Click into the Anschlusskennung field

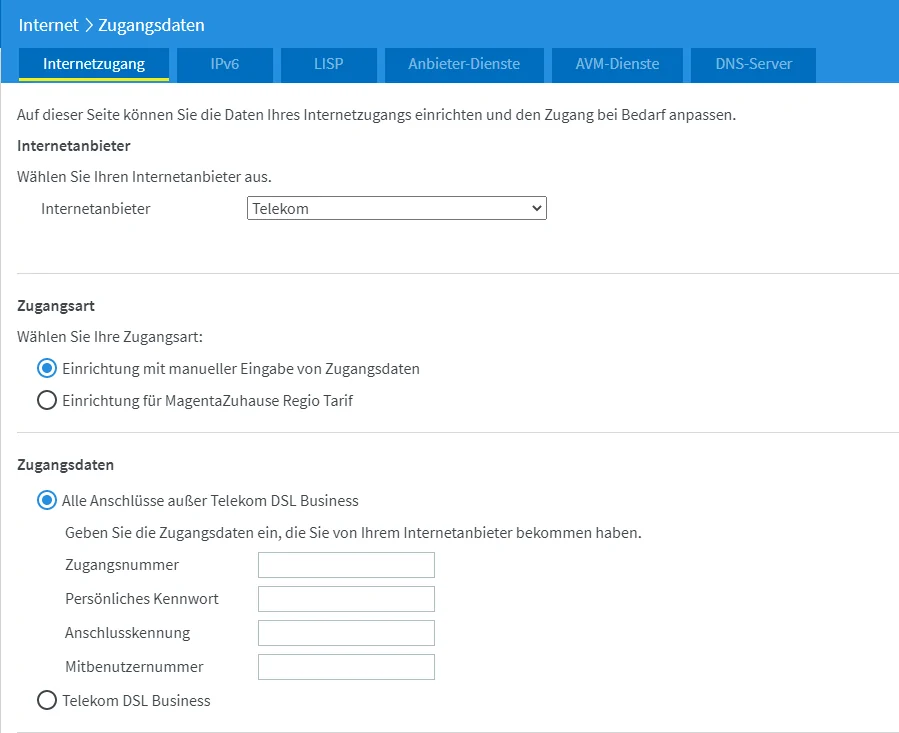346,633
